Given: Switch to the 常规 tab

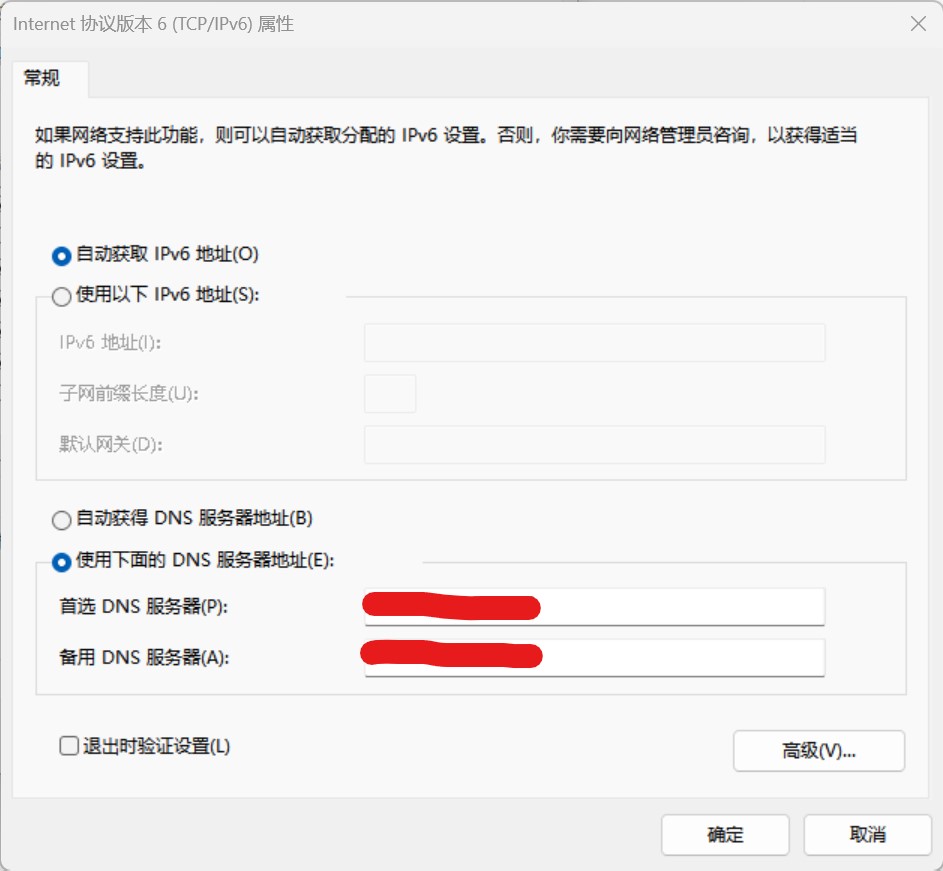Looking at the screenshot, I should [x=43, y=78].
